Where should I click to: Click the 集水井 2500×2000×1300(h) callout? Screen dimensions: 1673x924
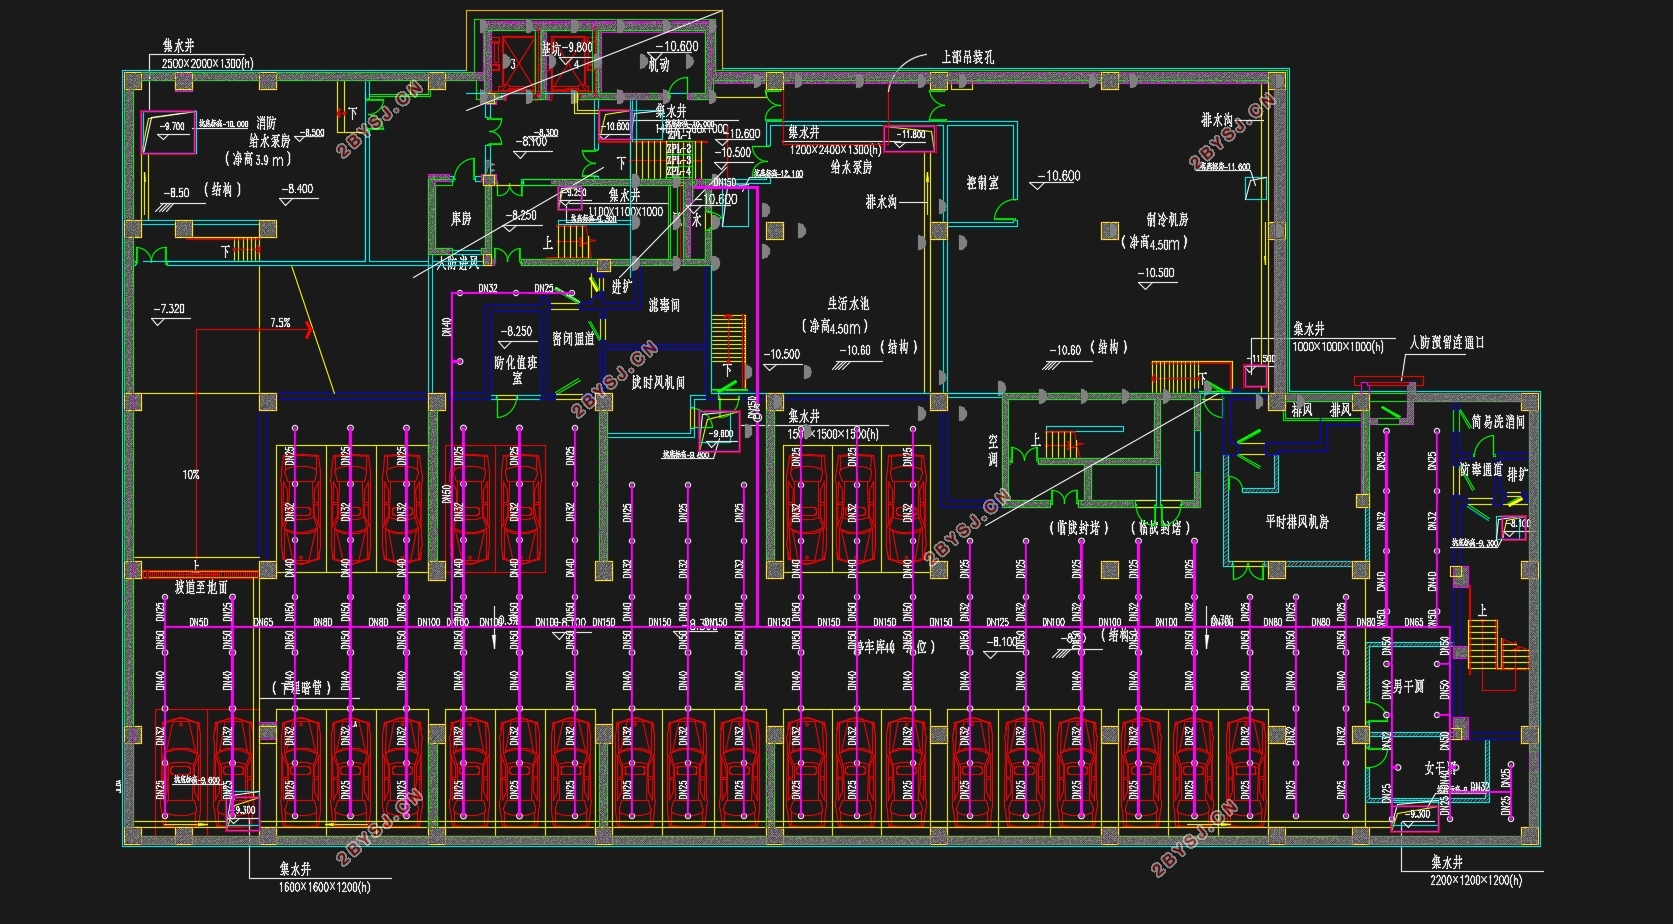(x=201, y=55)
